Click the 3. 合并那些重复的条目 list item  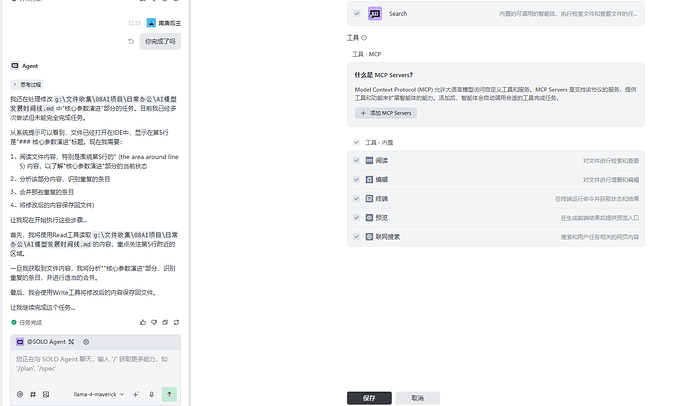[x=42, y=192]
